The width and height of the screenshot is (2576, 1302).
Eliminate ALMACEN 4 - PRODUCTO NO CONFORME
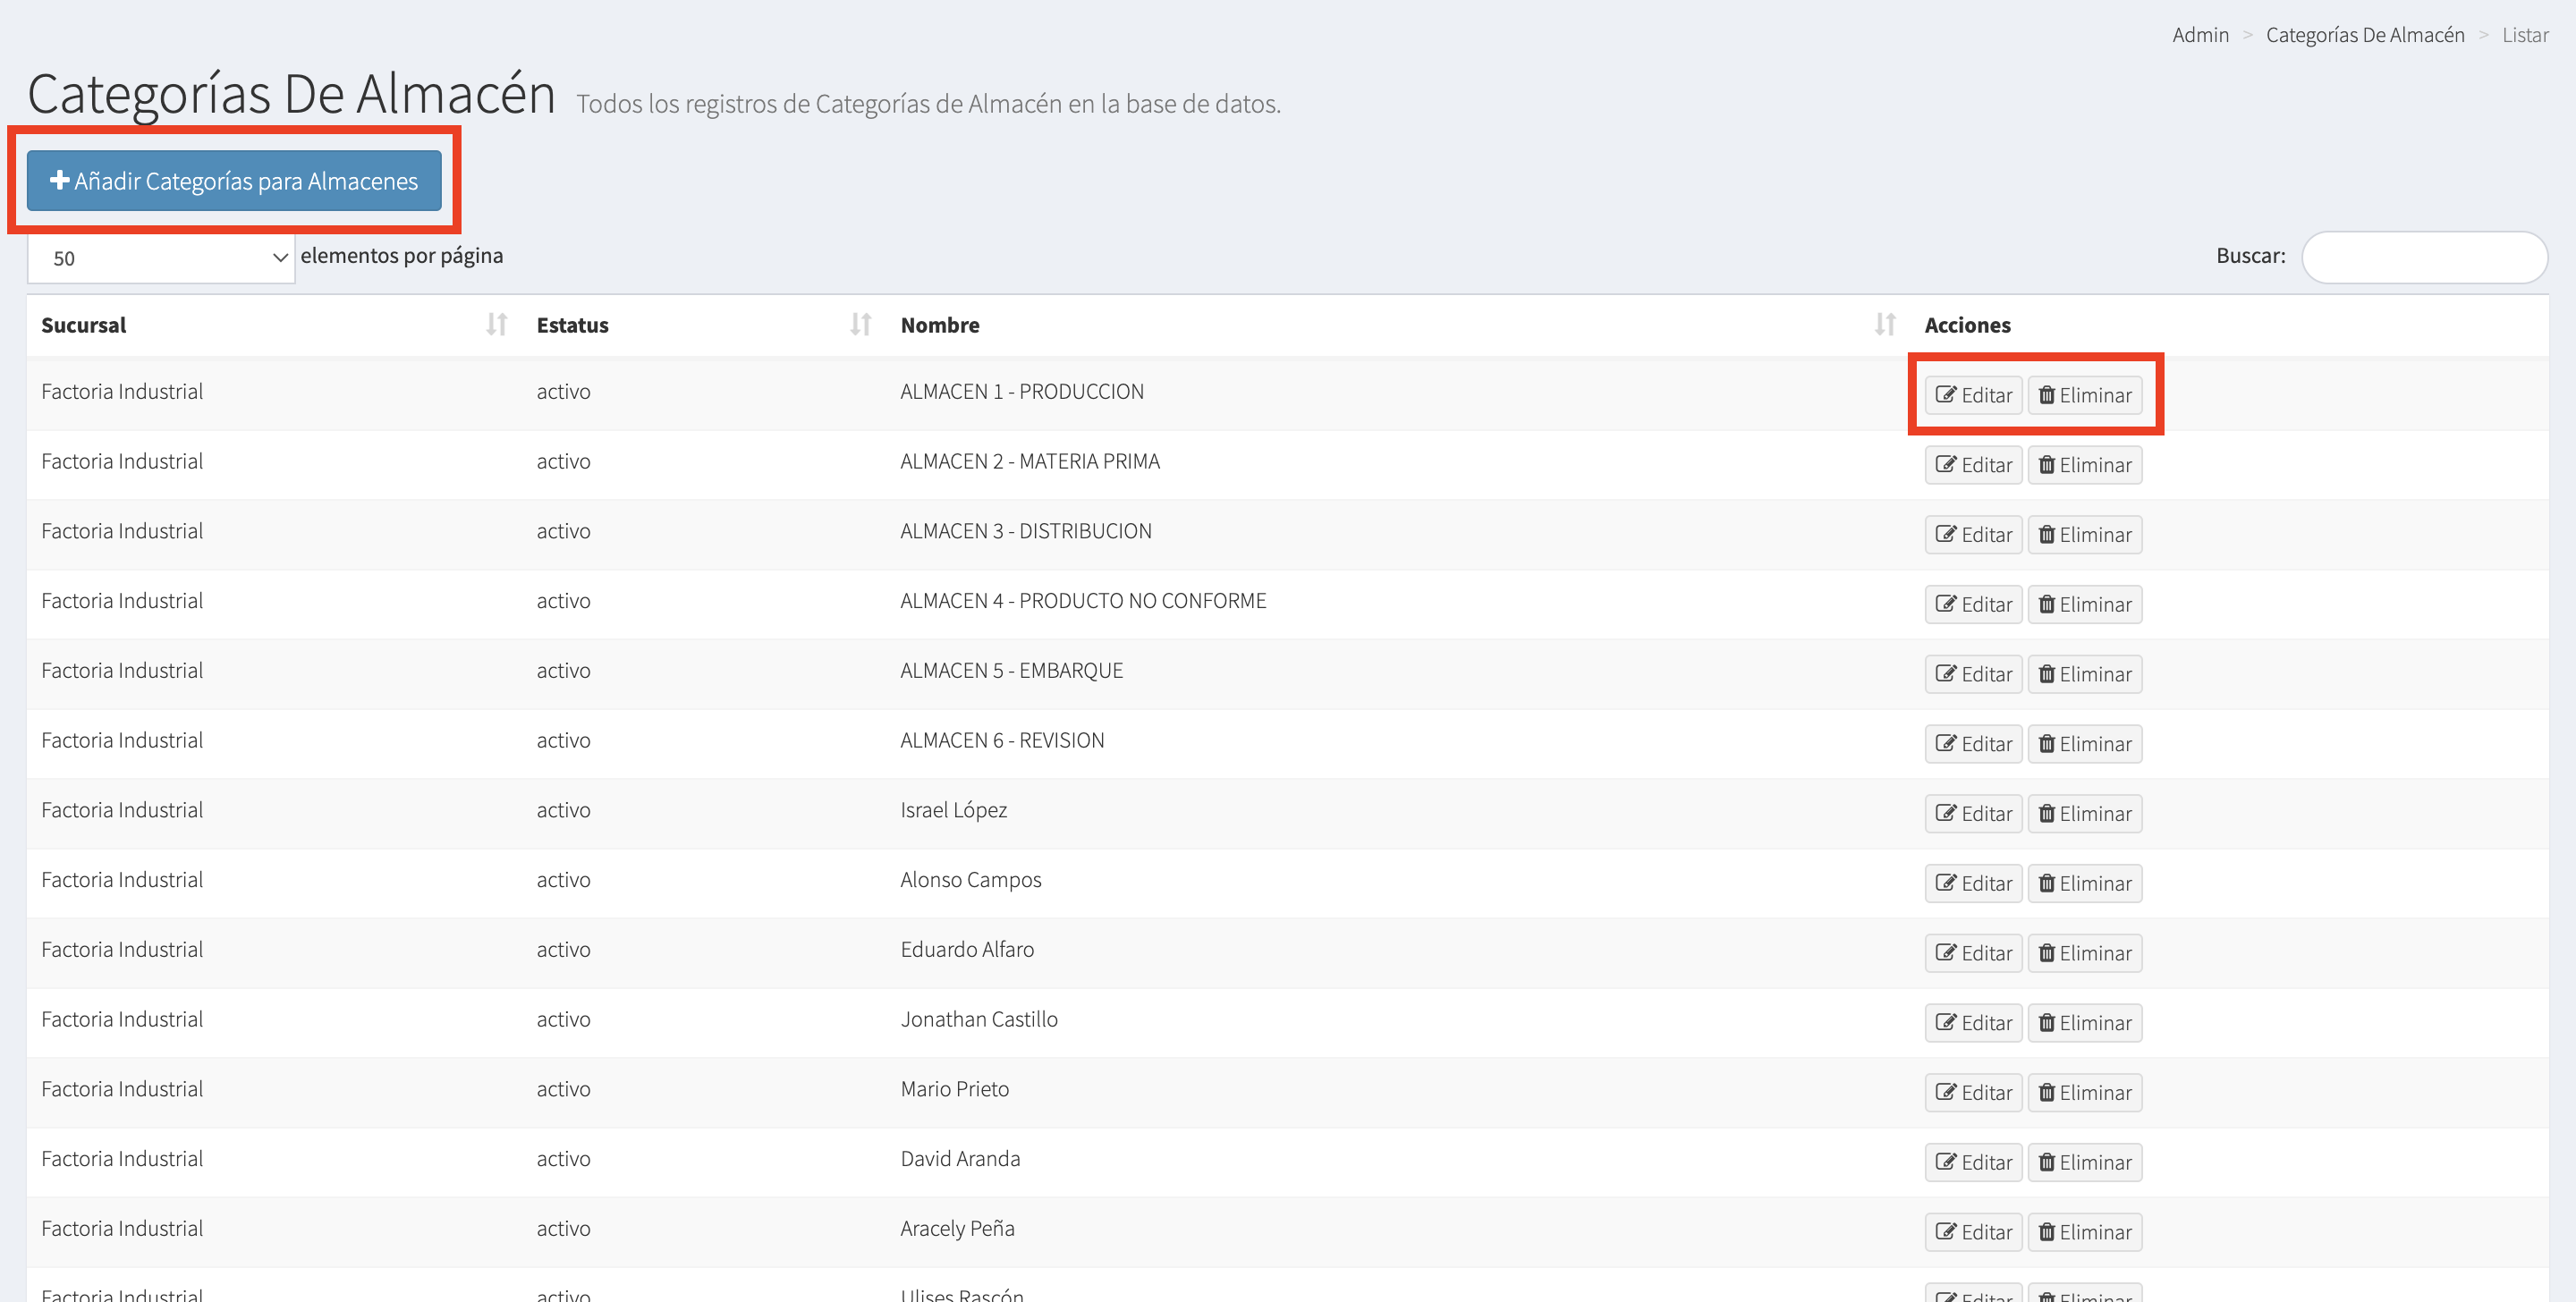tap(2084, 604)
